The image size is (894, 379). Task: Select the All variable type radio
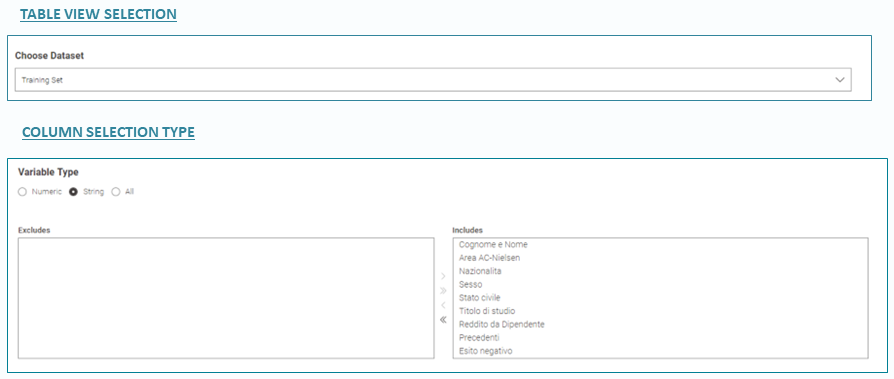coord(116,192)
